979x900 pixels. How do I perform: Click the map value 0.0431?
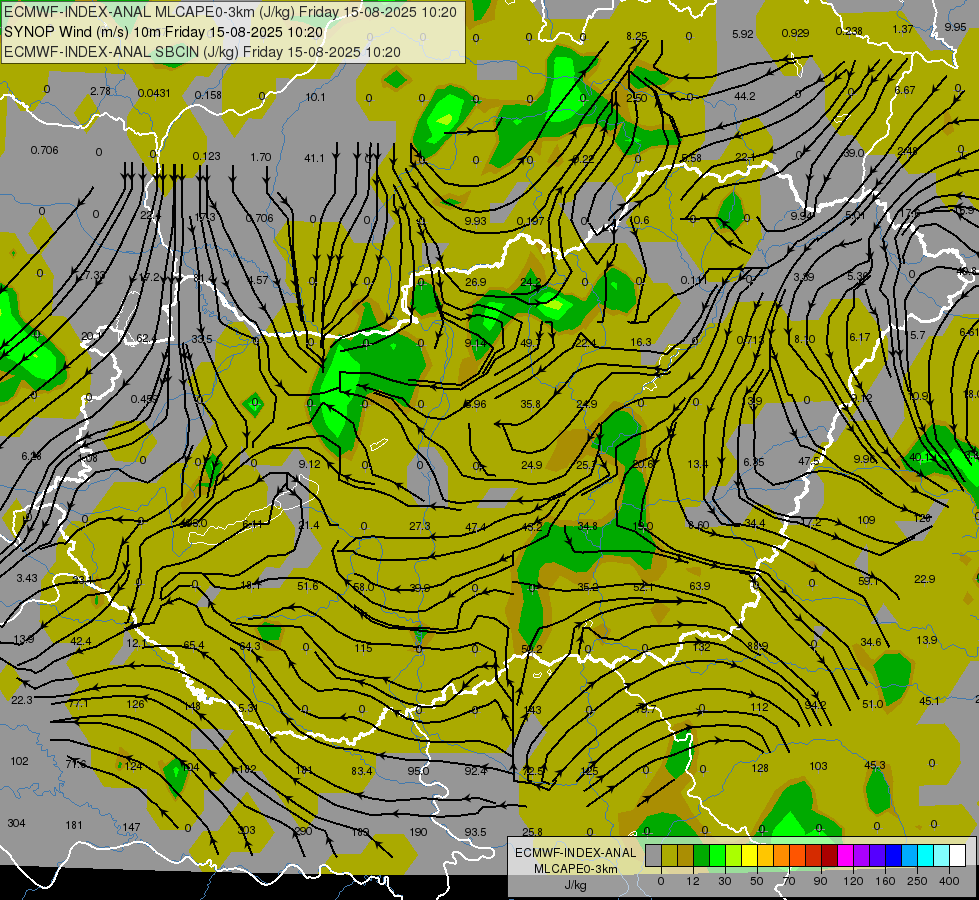154,93
